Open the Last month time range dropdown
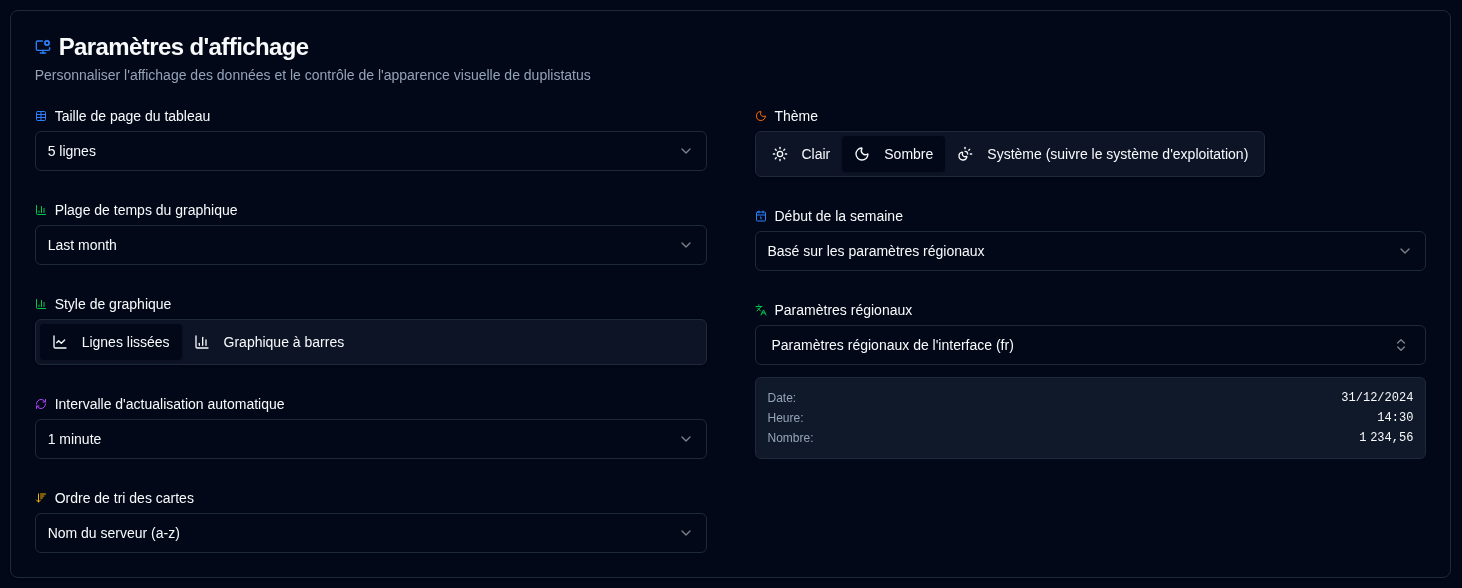This screenshot has width=1462, height=588. pos(371,245)
